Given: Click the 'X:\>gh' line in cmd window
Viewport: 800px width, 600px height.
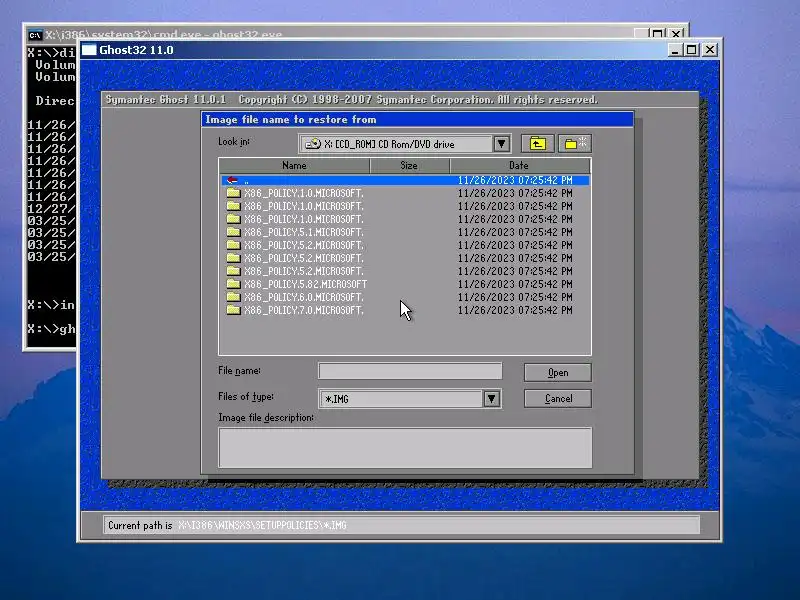Looking at the screenshot, I should click(51, 329).
